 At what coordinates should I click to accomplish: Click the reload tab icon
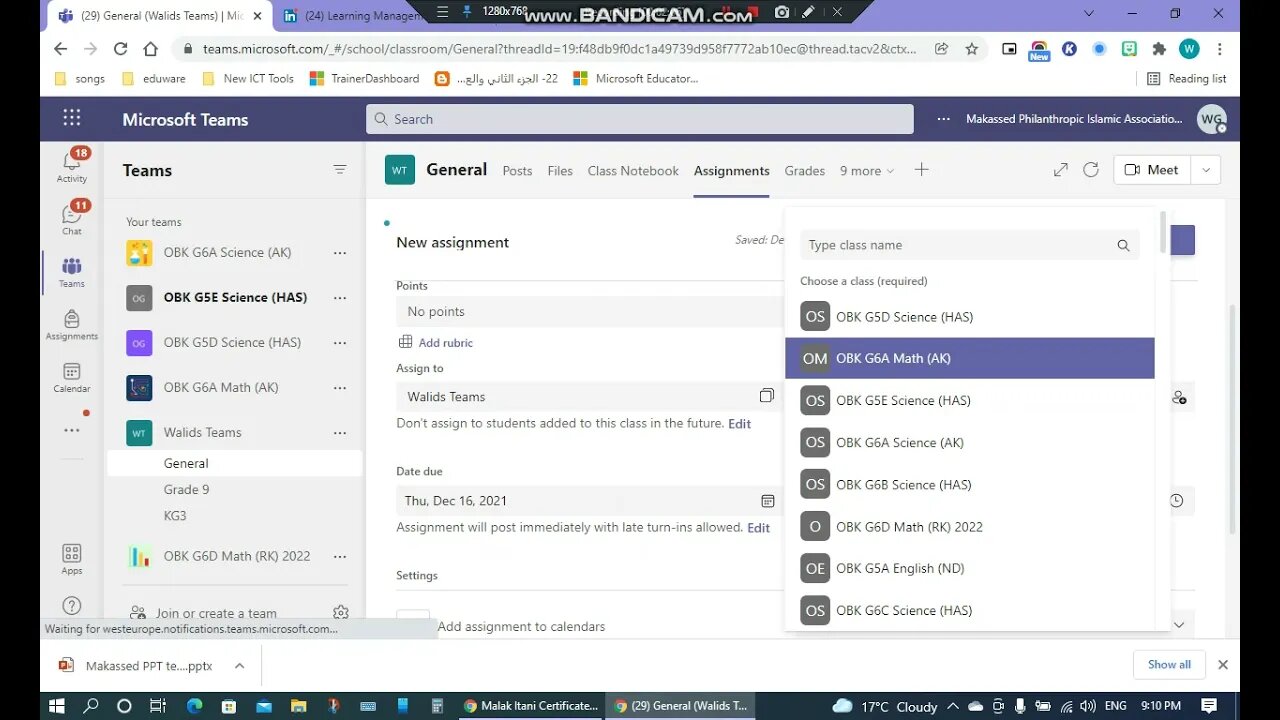1091,170
